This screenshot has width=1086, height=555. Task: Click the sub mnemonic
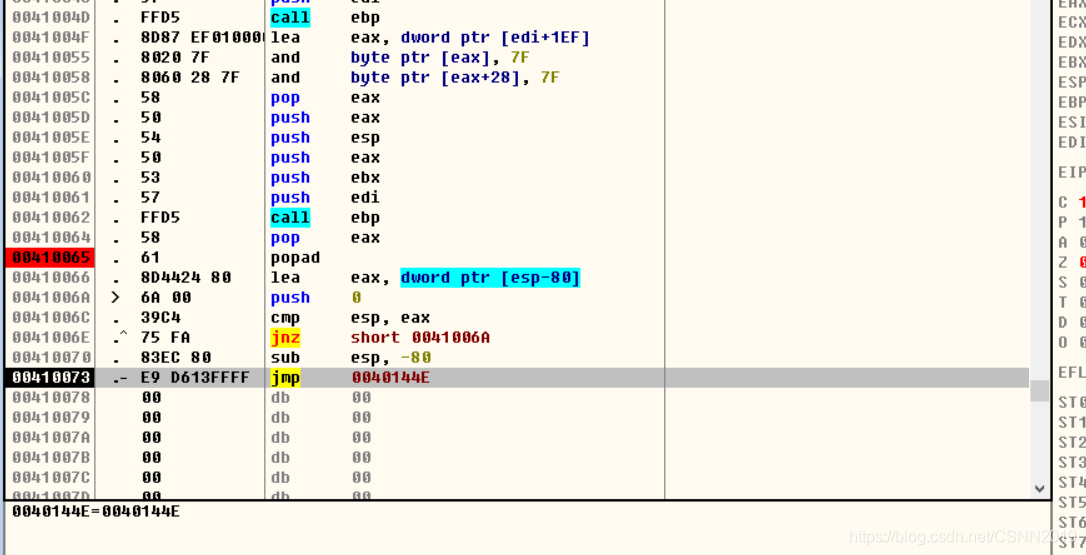pos(285,358)
